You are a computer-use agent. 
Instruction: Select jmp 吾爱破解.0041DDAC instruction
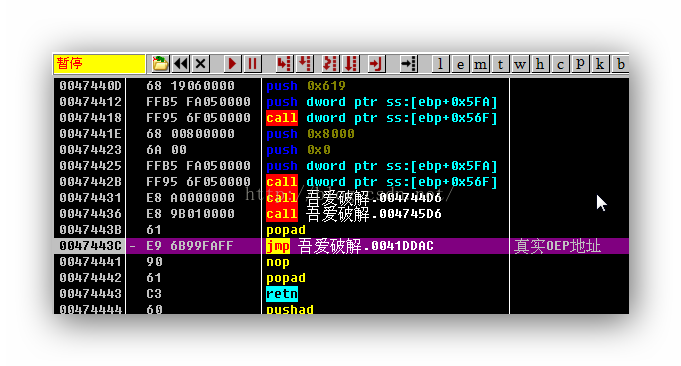coord(350,246)
